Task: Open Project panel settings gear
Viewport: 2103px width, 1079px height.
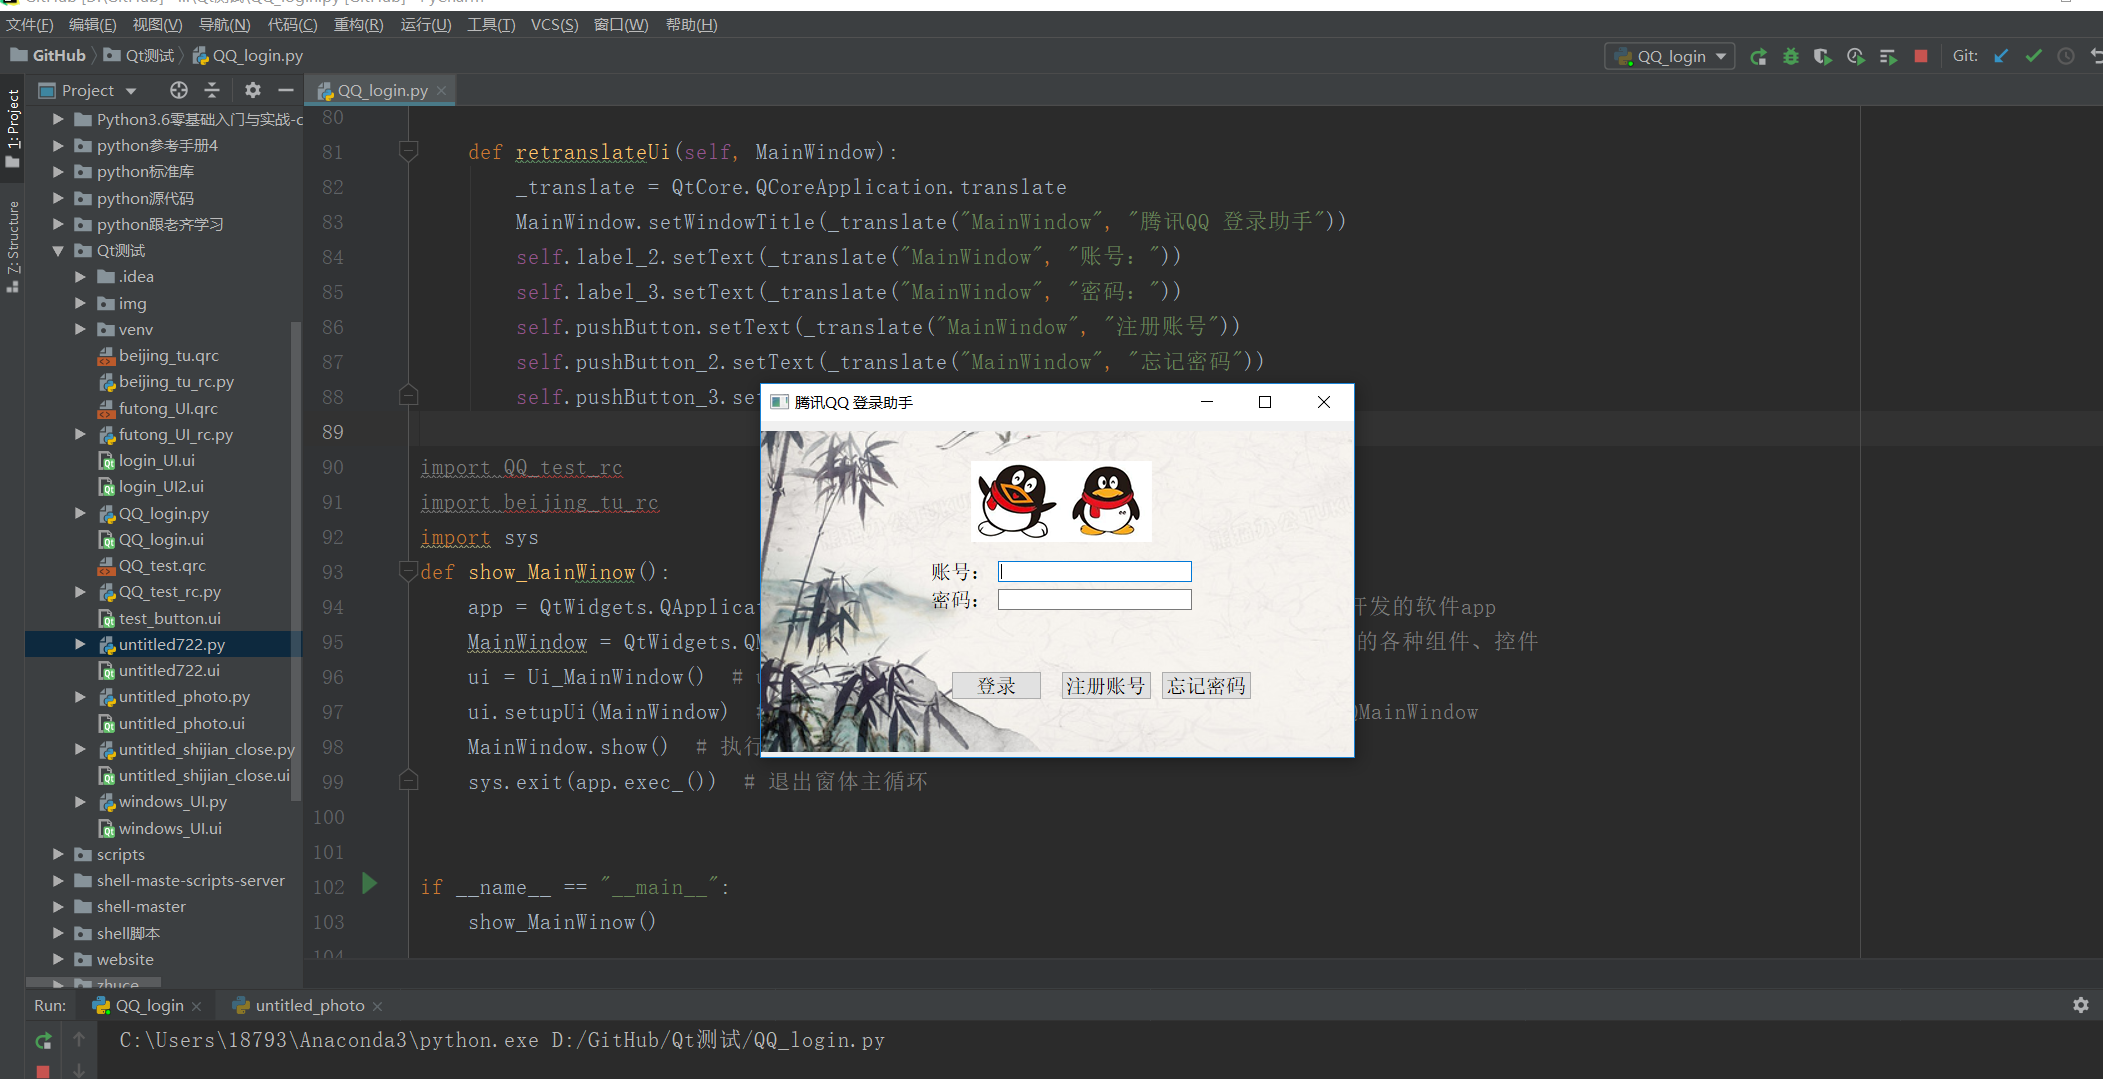Action: tap(252, 90)
